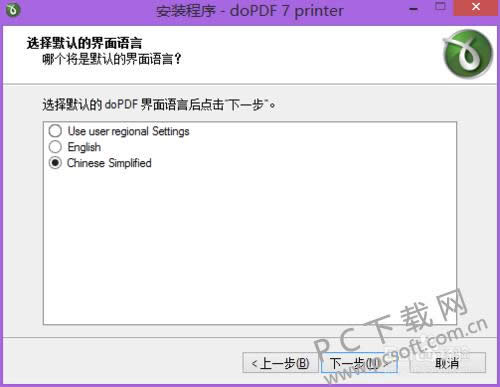Go back with the 上一步(B) button

point(280,363)
